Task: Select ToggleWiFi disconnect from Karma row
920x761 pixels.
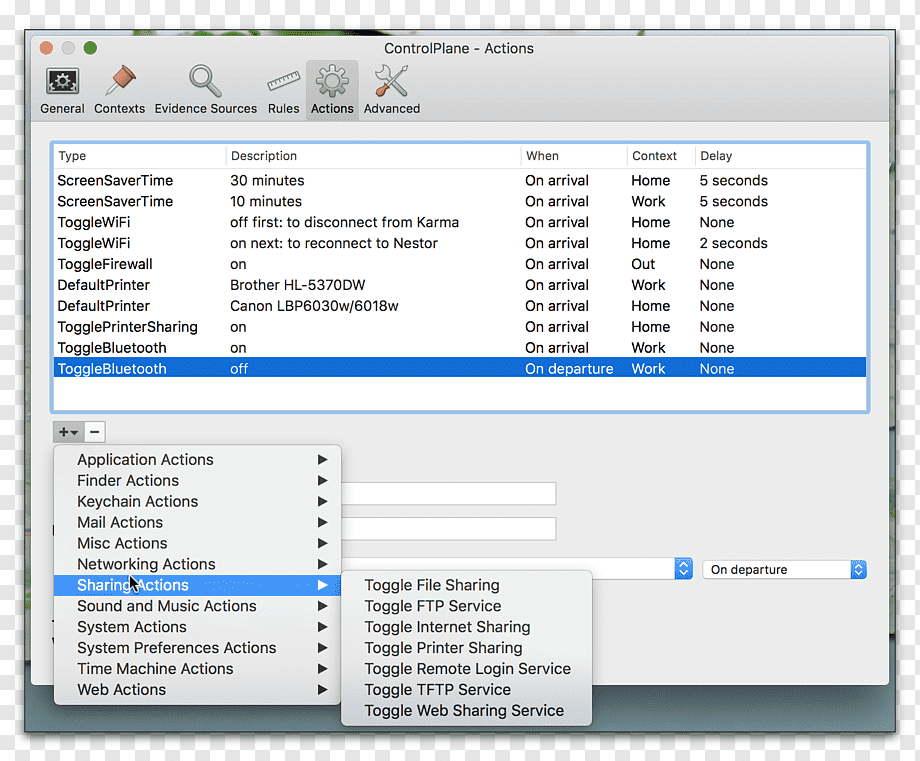Action: pos(460,222)
